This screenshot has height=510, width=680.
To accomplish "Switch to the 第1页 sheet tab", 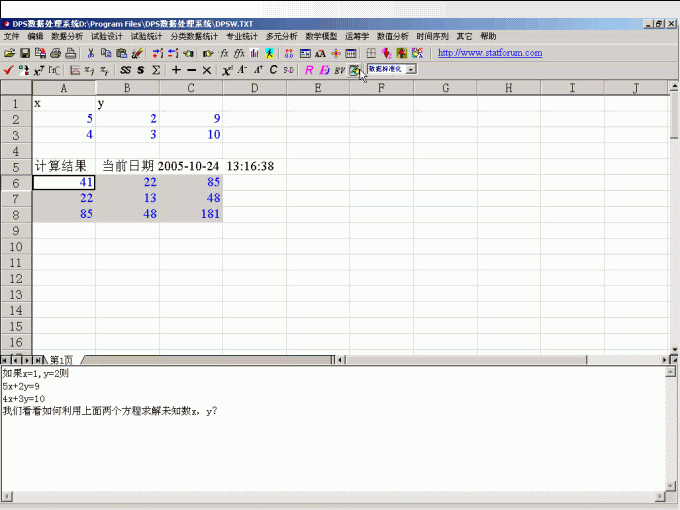I will click(61, 360).
